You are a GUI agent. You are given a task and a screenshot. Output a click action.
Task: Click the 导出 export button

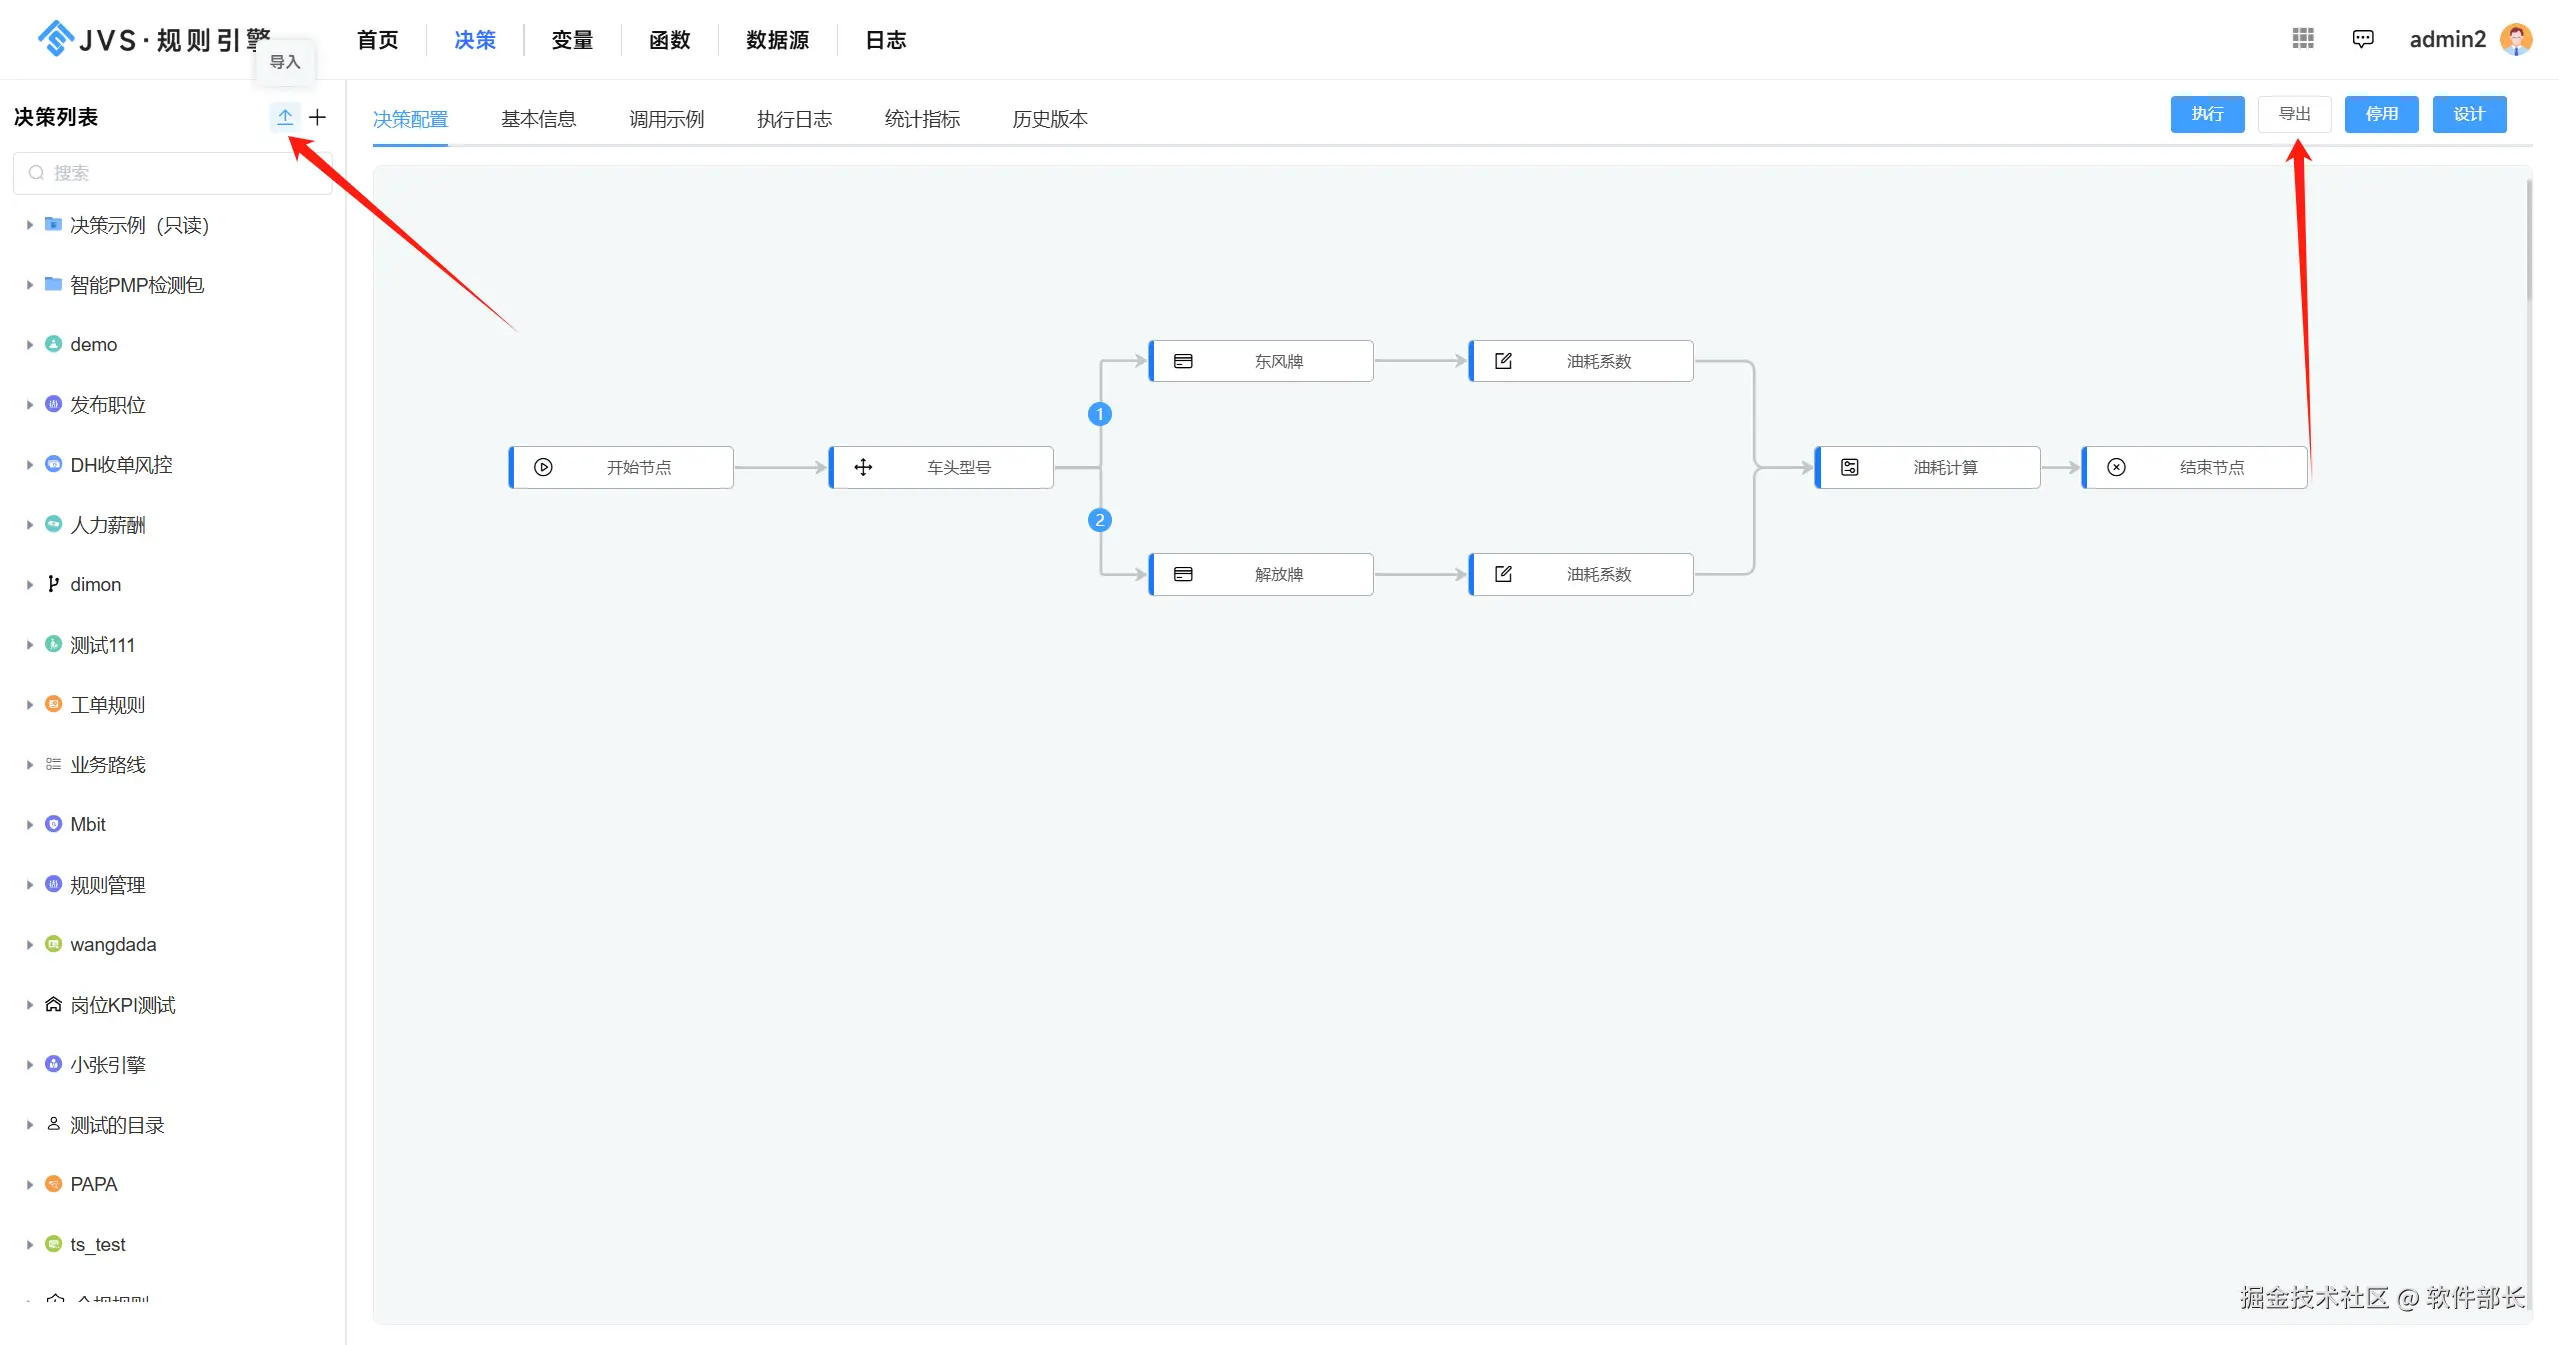click(2294, 114)
